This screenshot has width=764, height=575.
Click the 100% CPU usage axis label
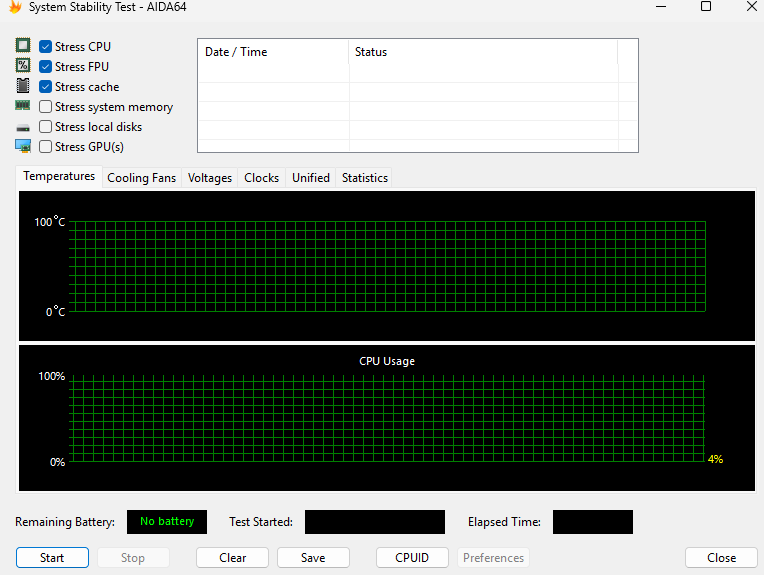coord(52,376)
